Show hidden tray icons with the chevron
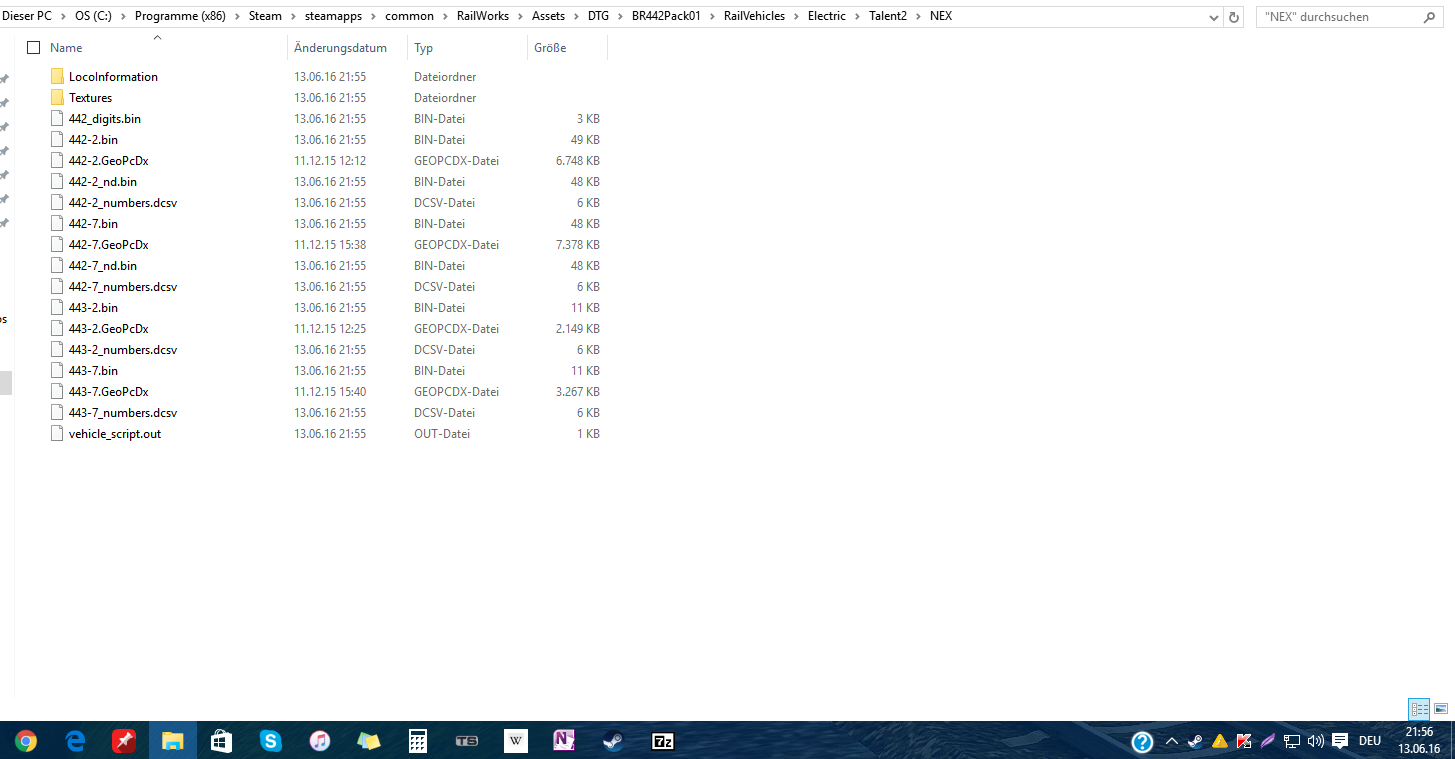Image resolution: width=1455 pixels, height=759 pixels. click(x=1172, y=742)
